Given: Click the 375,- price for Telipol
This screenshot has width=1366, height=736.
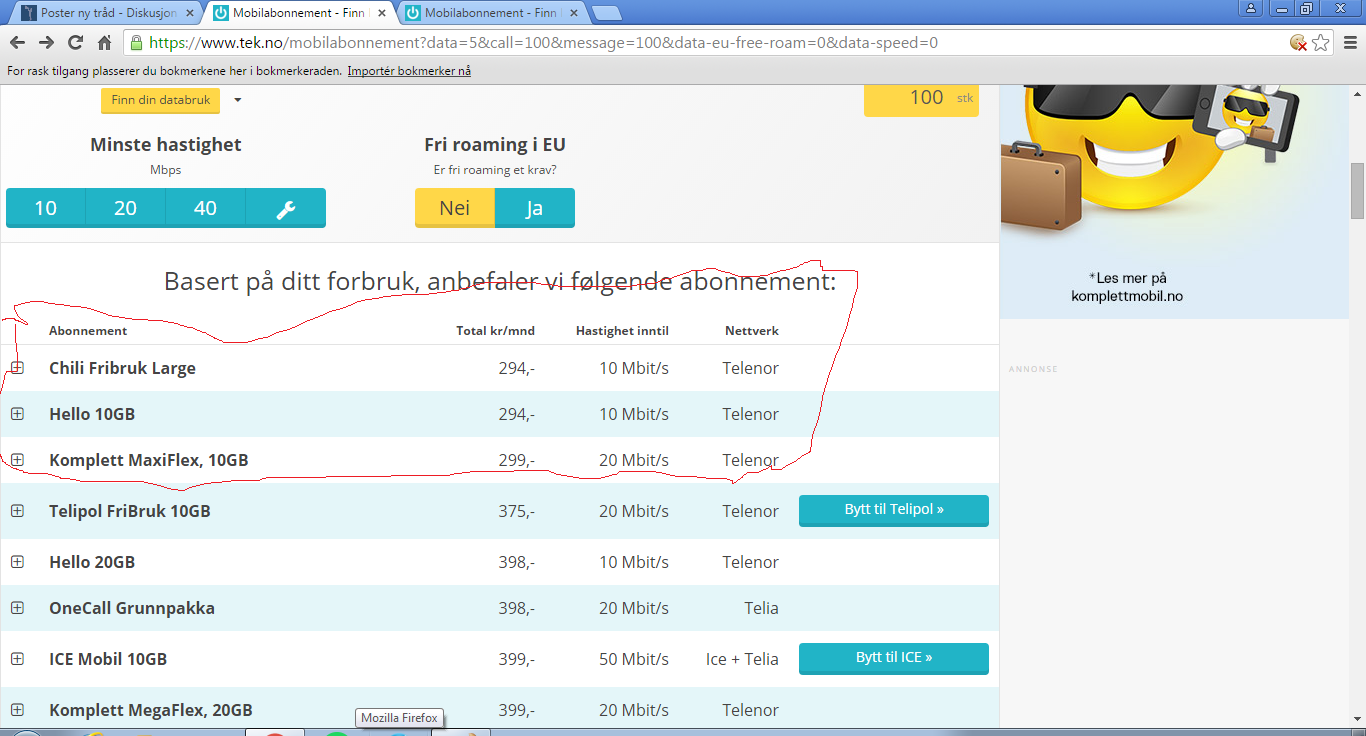Looking at the screenshot, I should click(x=517, y=511).
